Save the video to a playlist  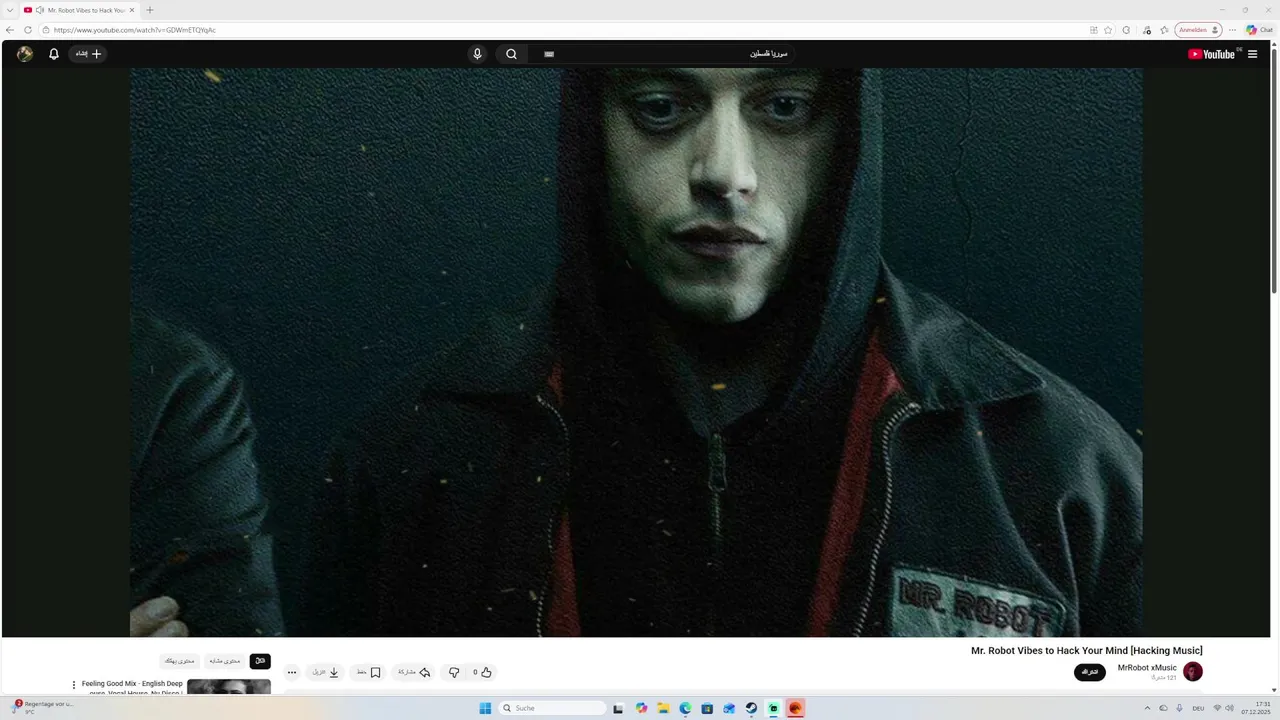369,672
